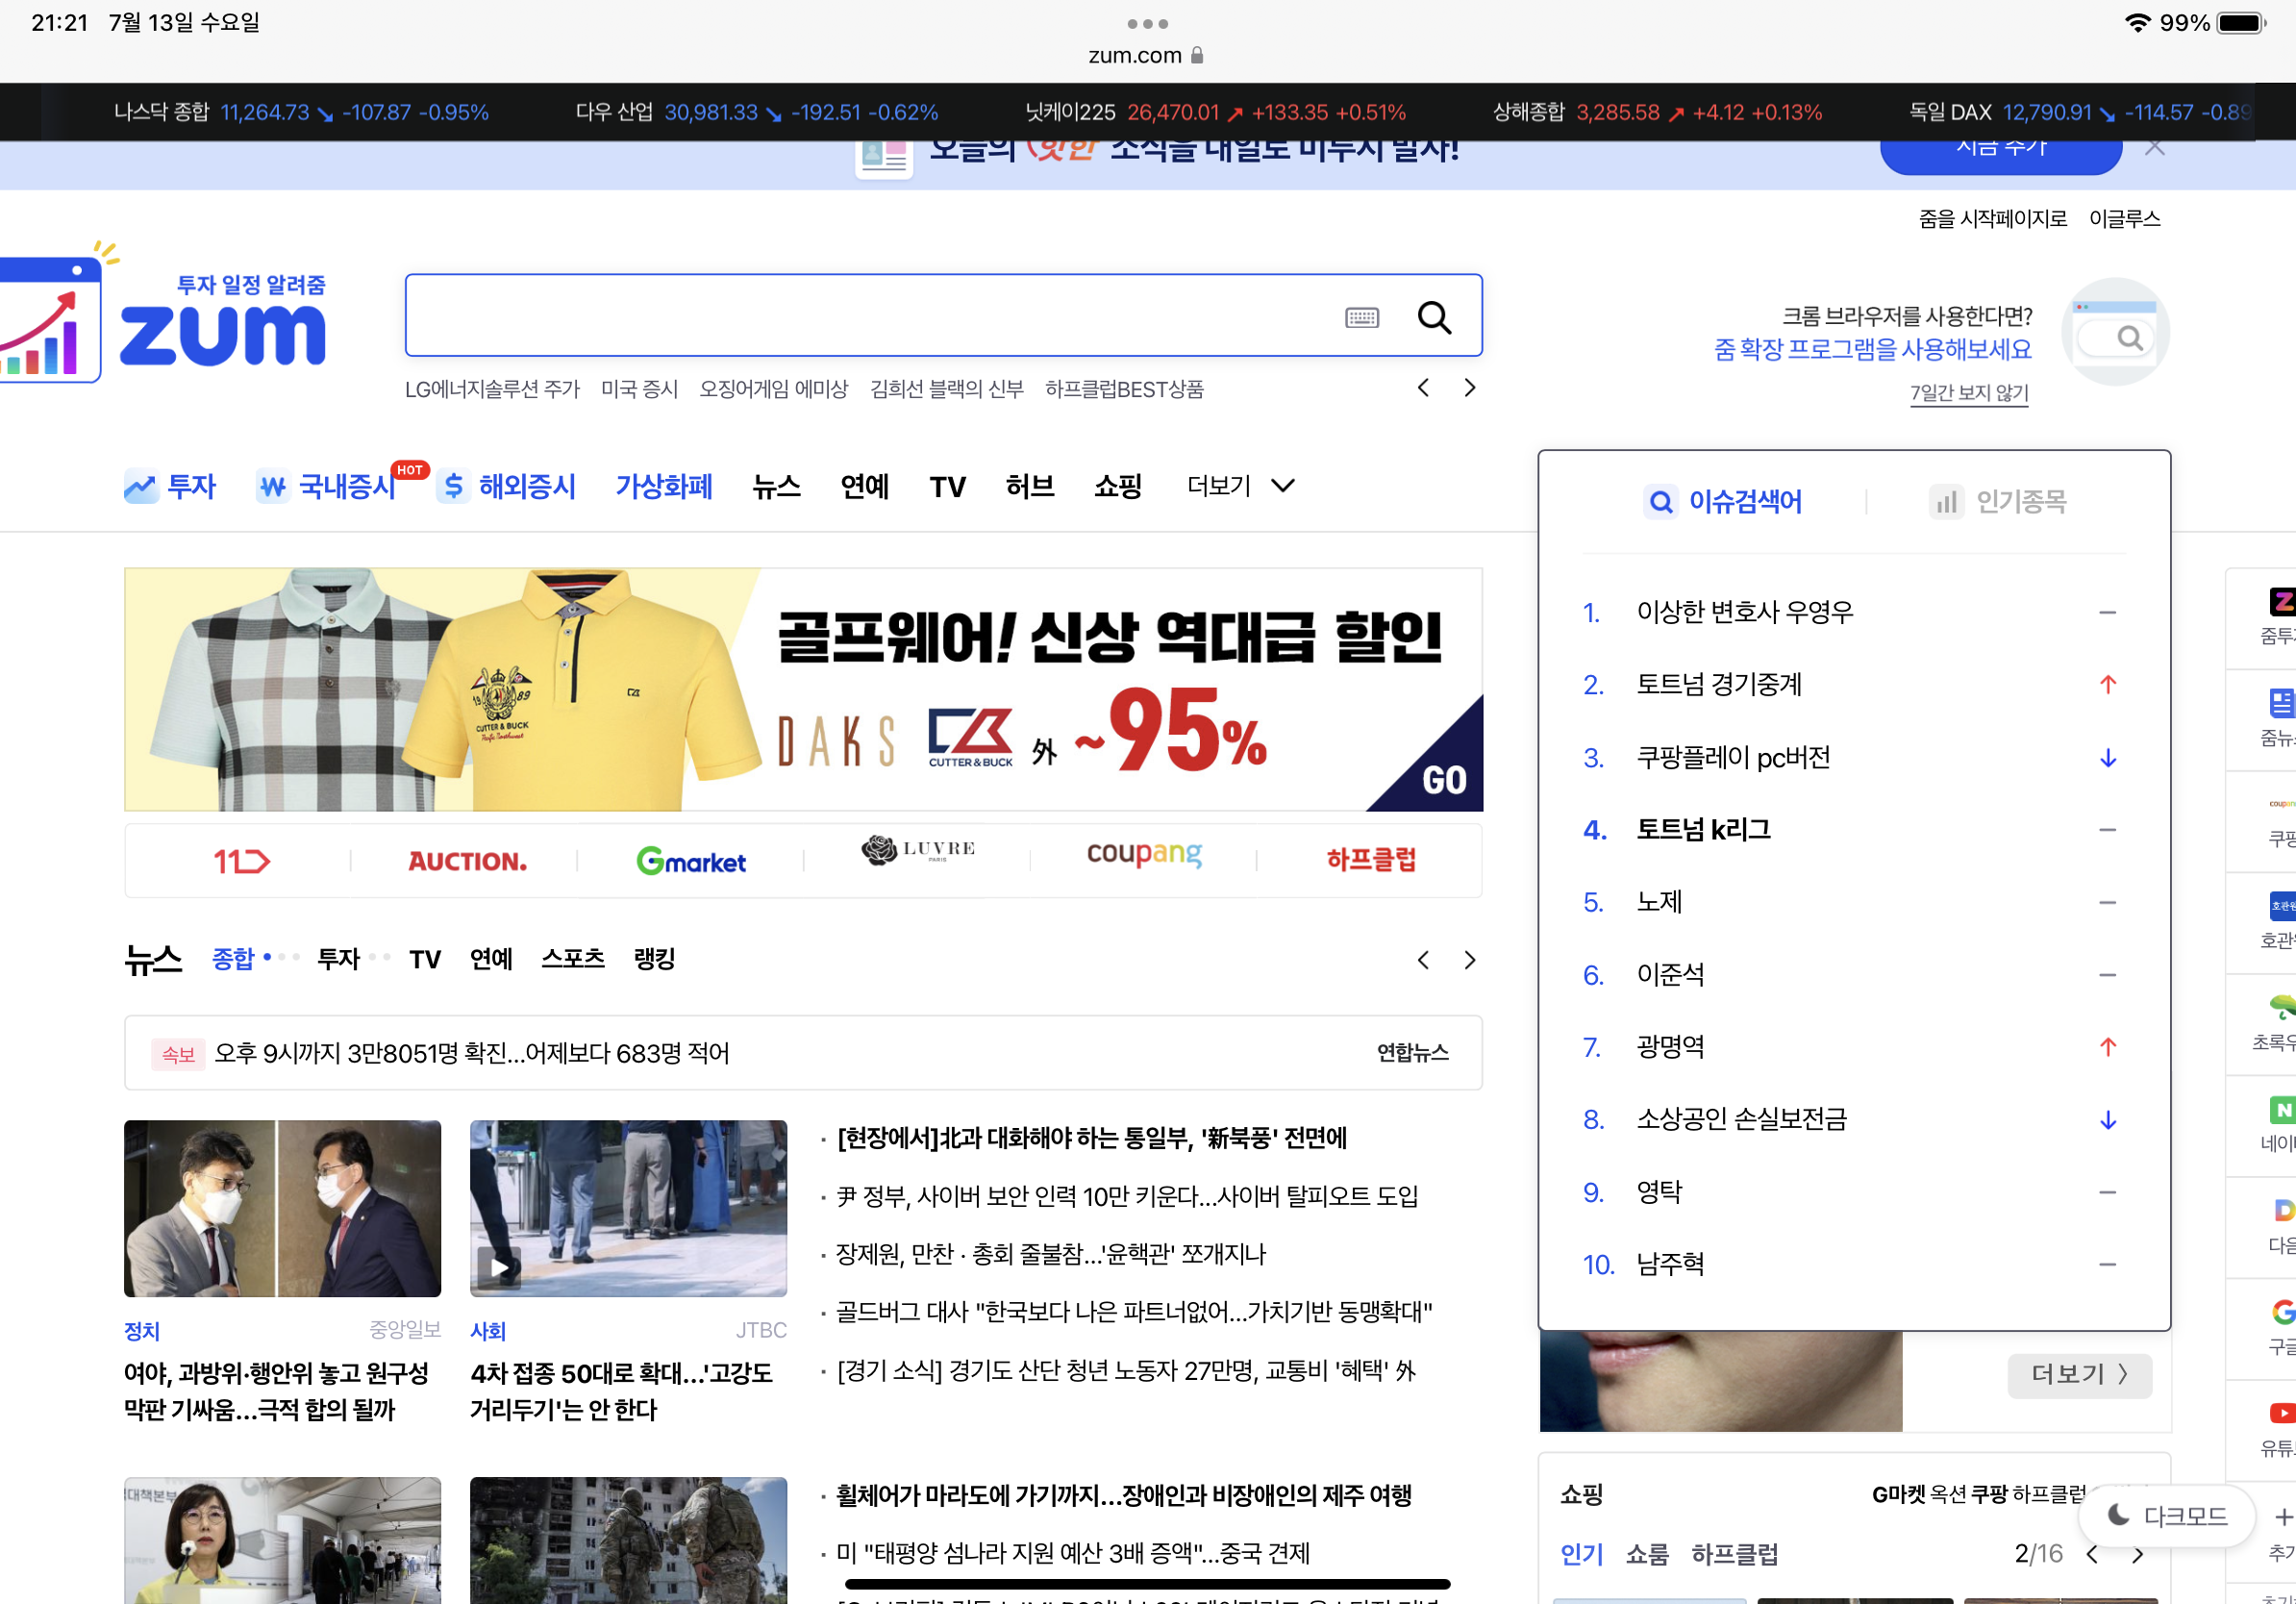The width and height of the screenshot is (2296, 1604).
Task: Click the magnifying glass search icon
Action: pos(1434,317)
